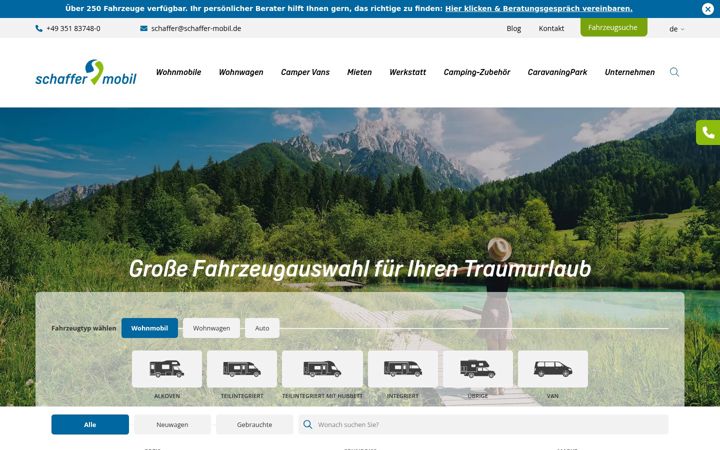Click the +49 351 83748-0 phone number

coord(73,28)
